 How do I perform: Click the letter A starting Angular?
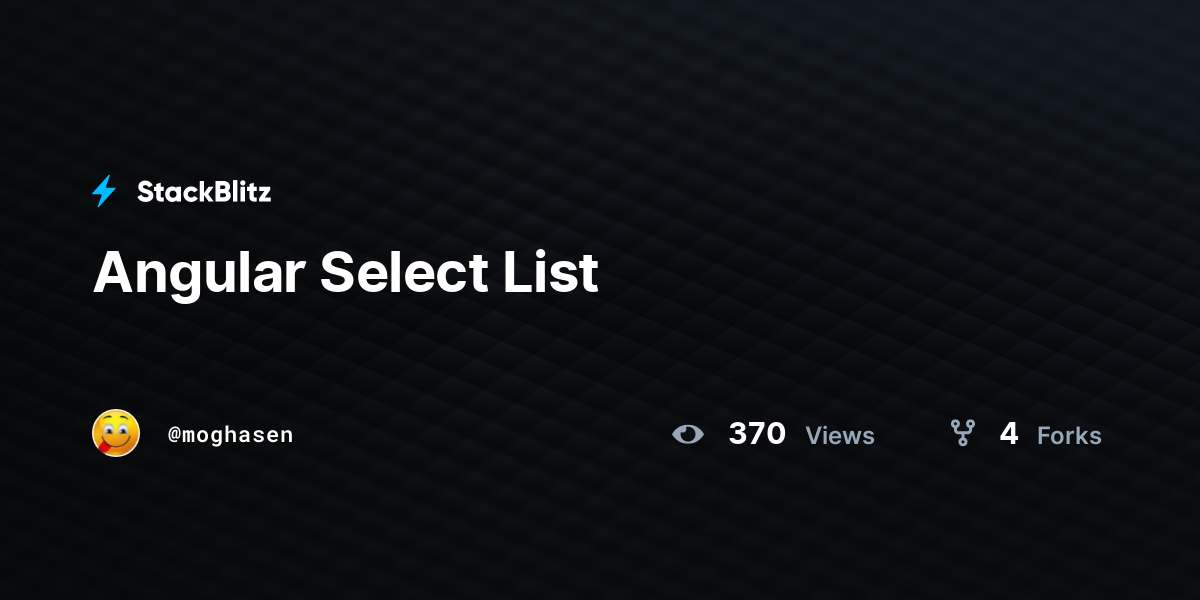click(x=113, y=271)
